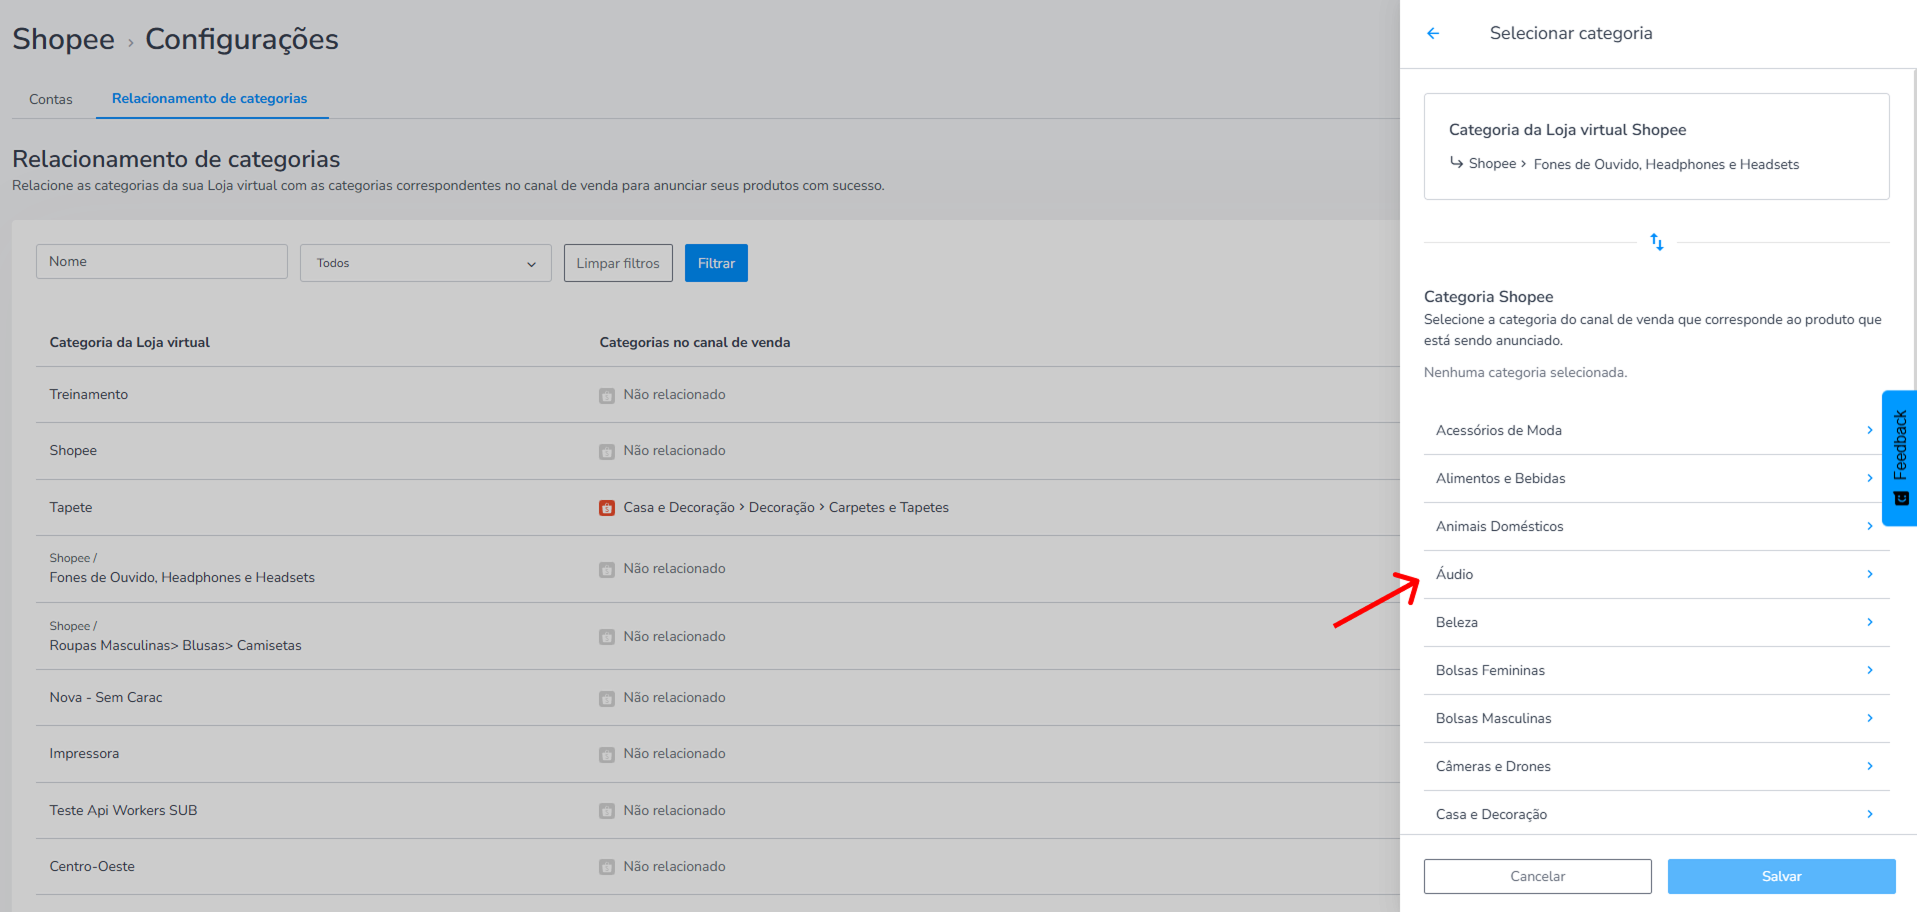Click Nenhuma categoria selecionada text
The image size is (1917, 912).
click(1526, 372)
